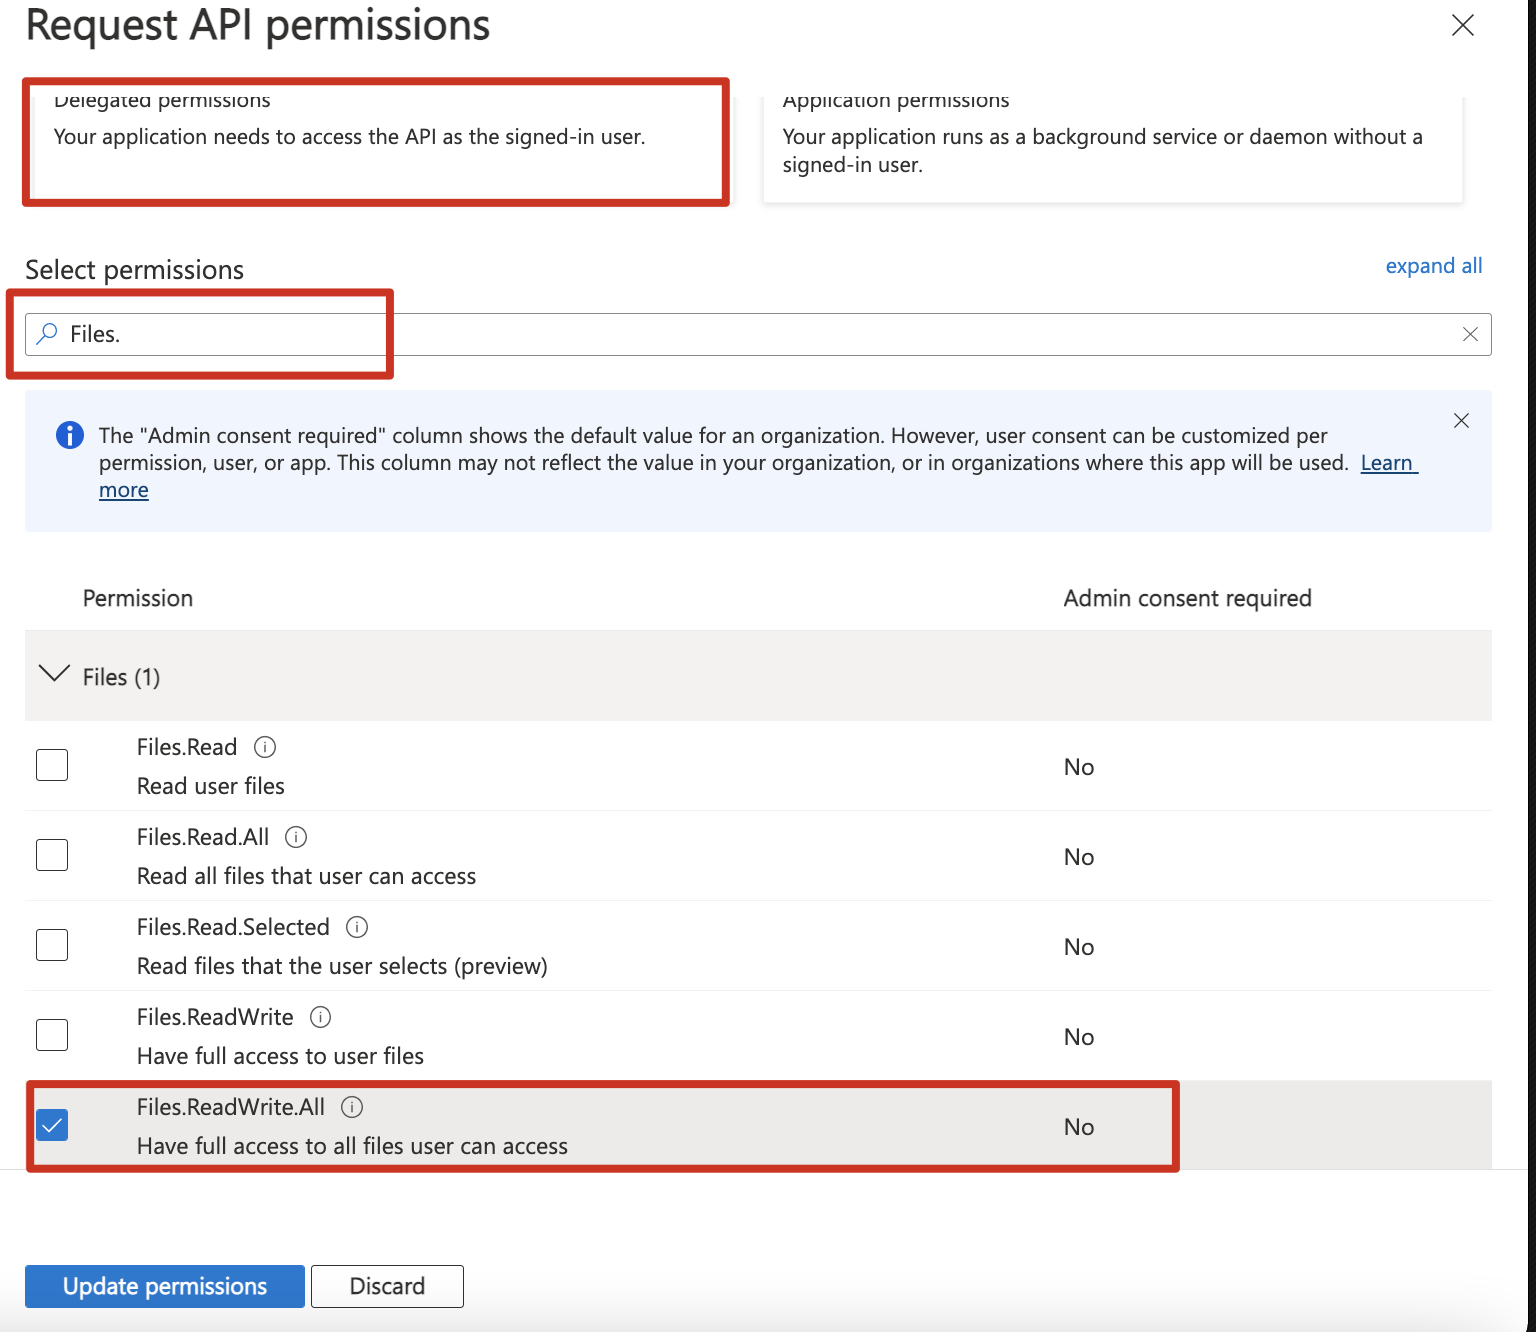Click info icon beside Files.Read.All

click(296, 837)
